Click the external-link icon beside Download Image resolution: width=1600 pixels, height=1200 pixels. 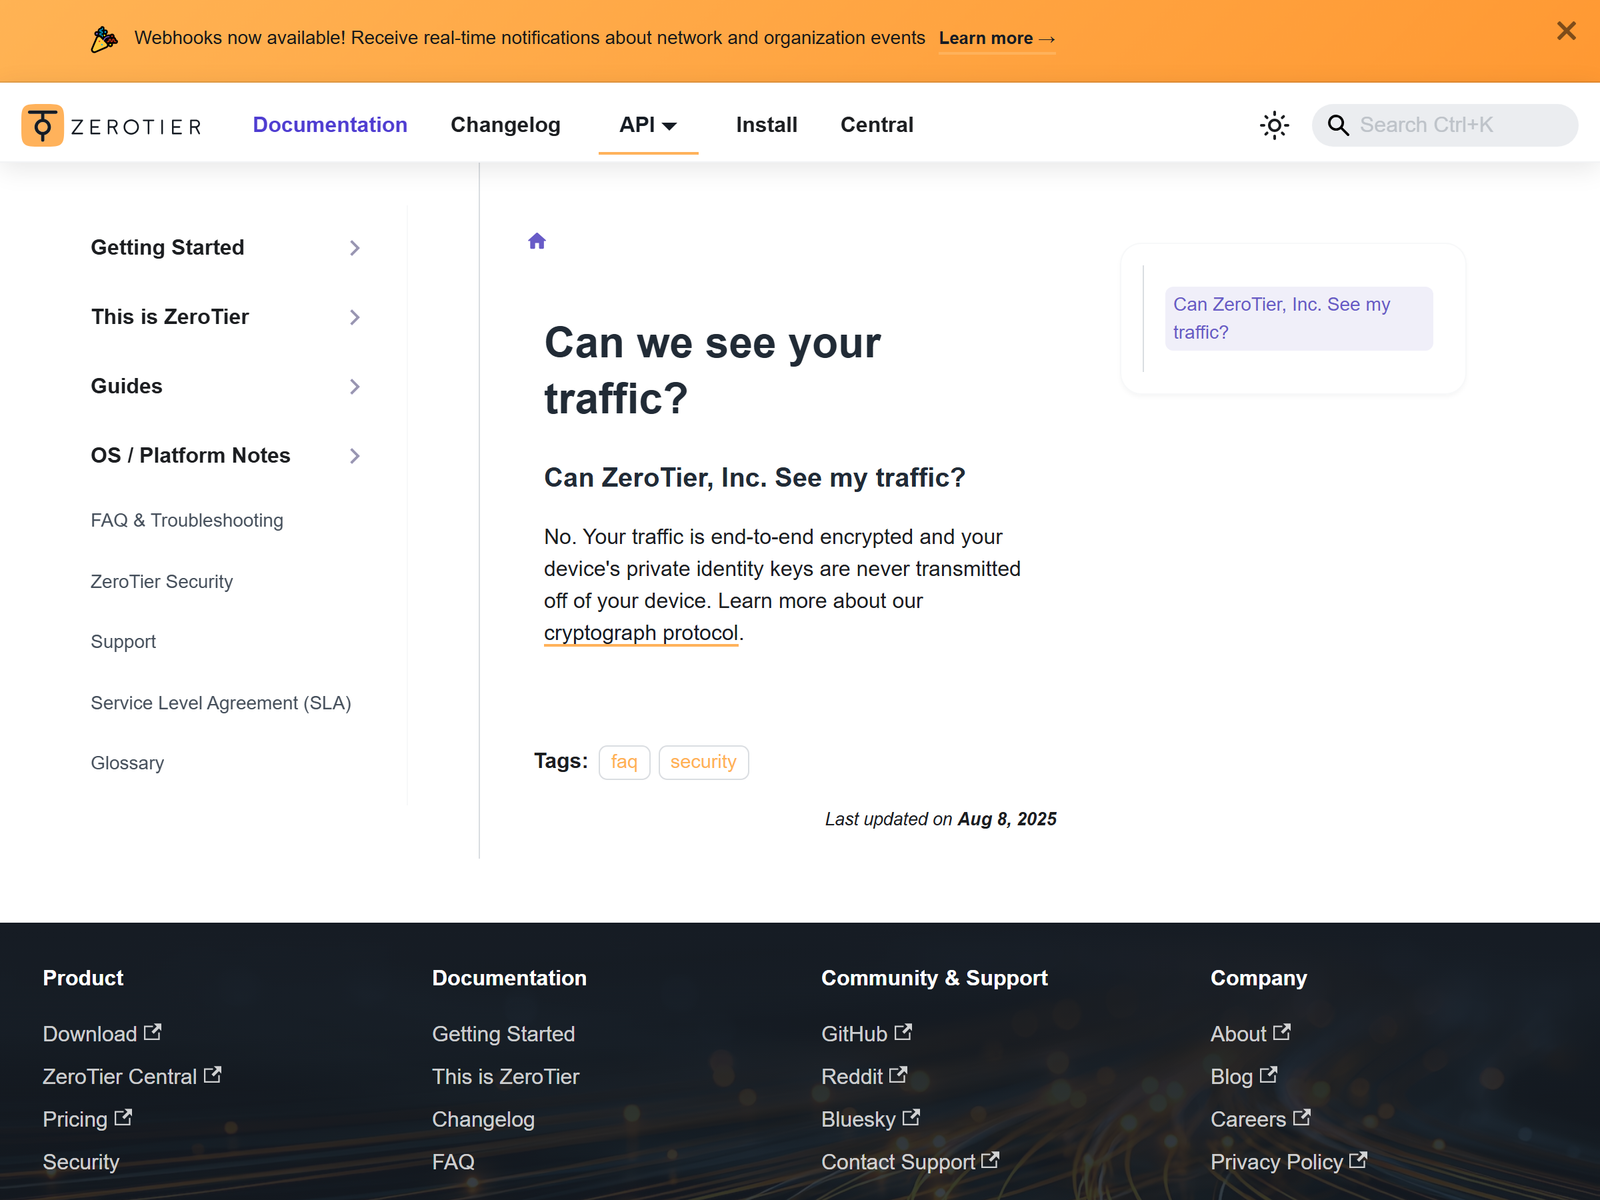click(x=153, y=1032)
